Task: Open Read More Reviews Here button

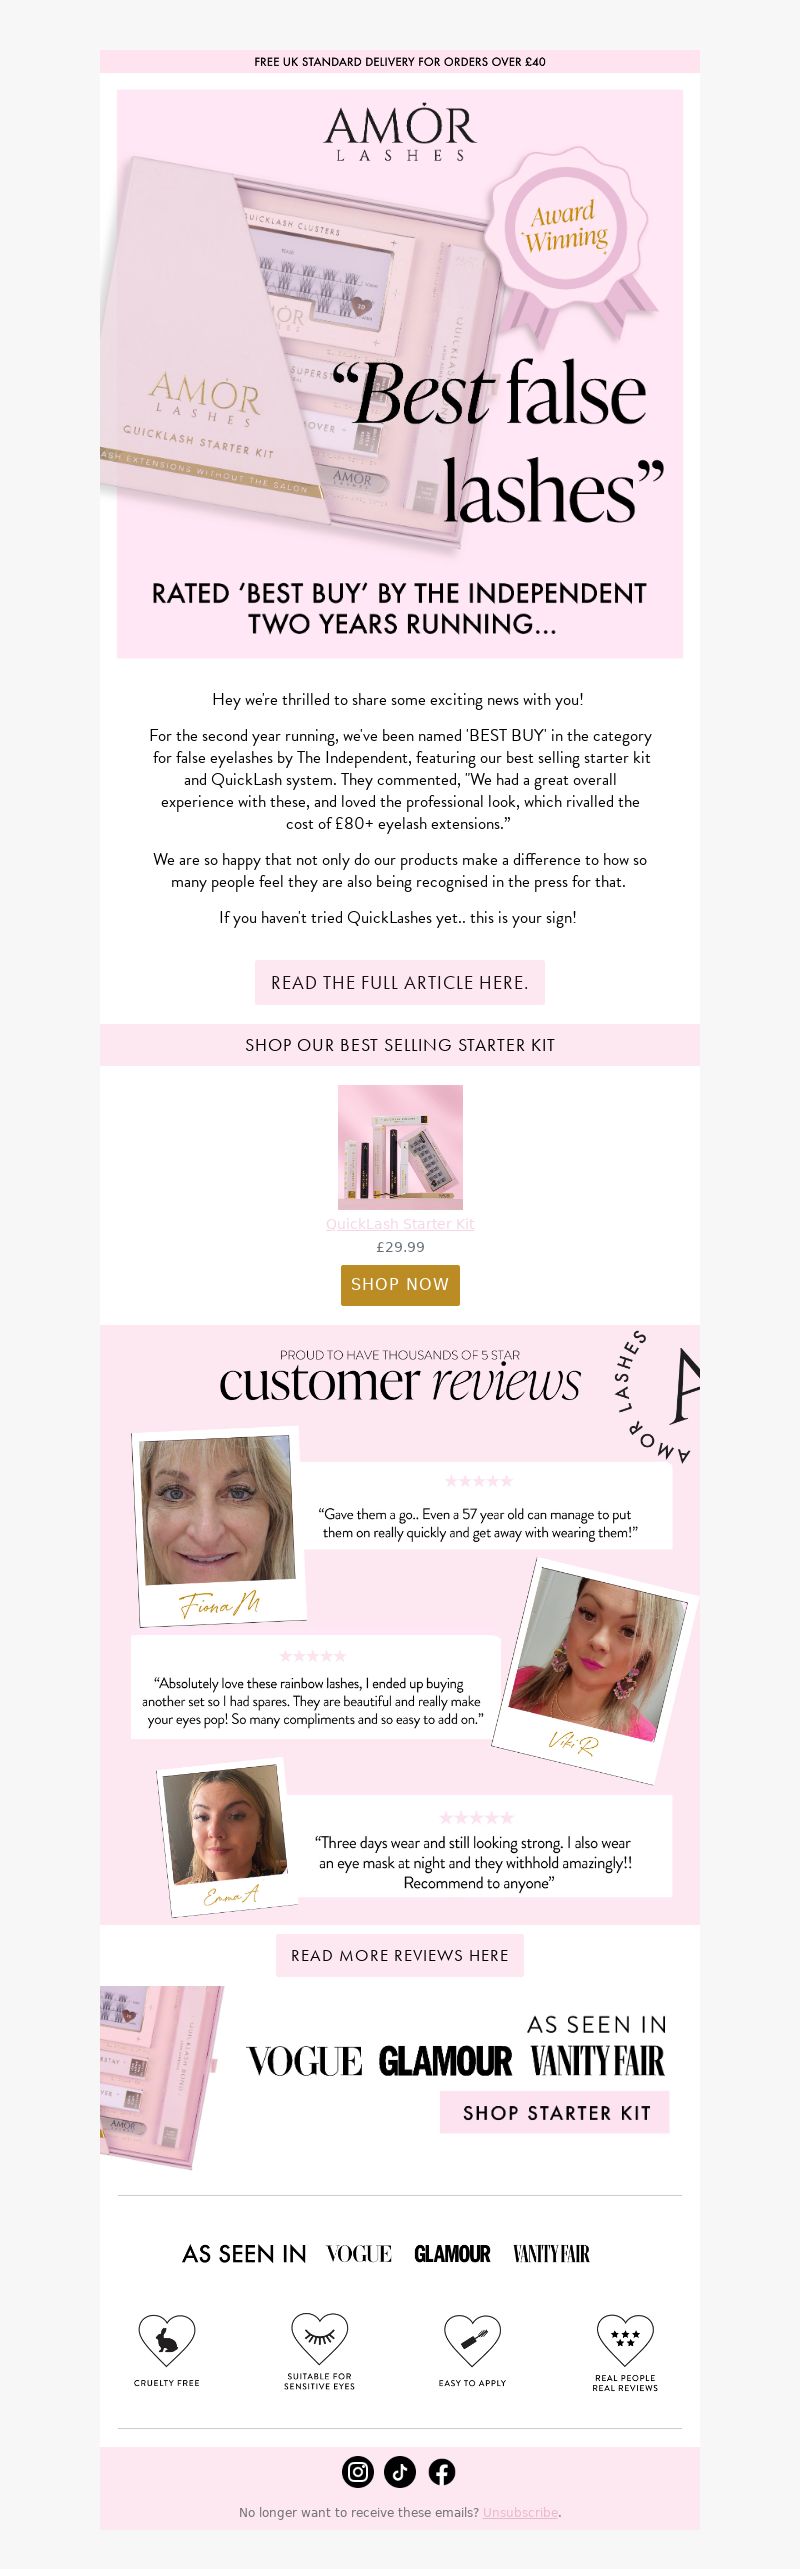Action: point(400,1955)
